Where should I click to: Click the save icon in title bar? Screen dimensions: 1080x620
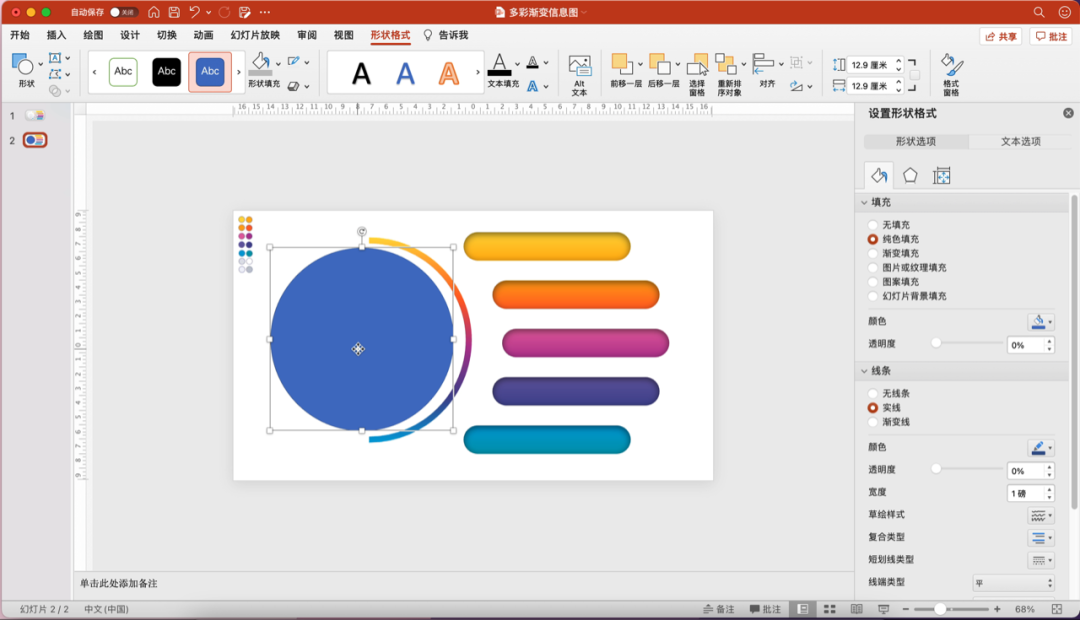(174, 12)
